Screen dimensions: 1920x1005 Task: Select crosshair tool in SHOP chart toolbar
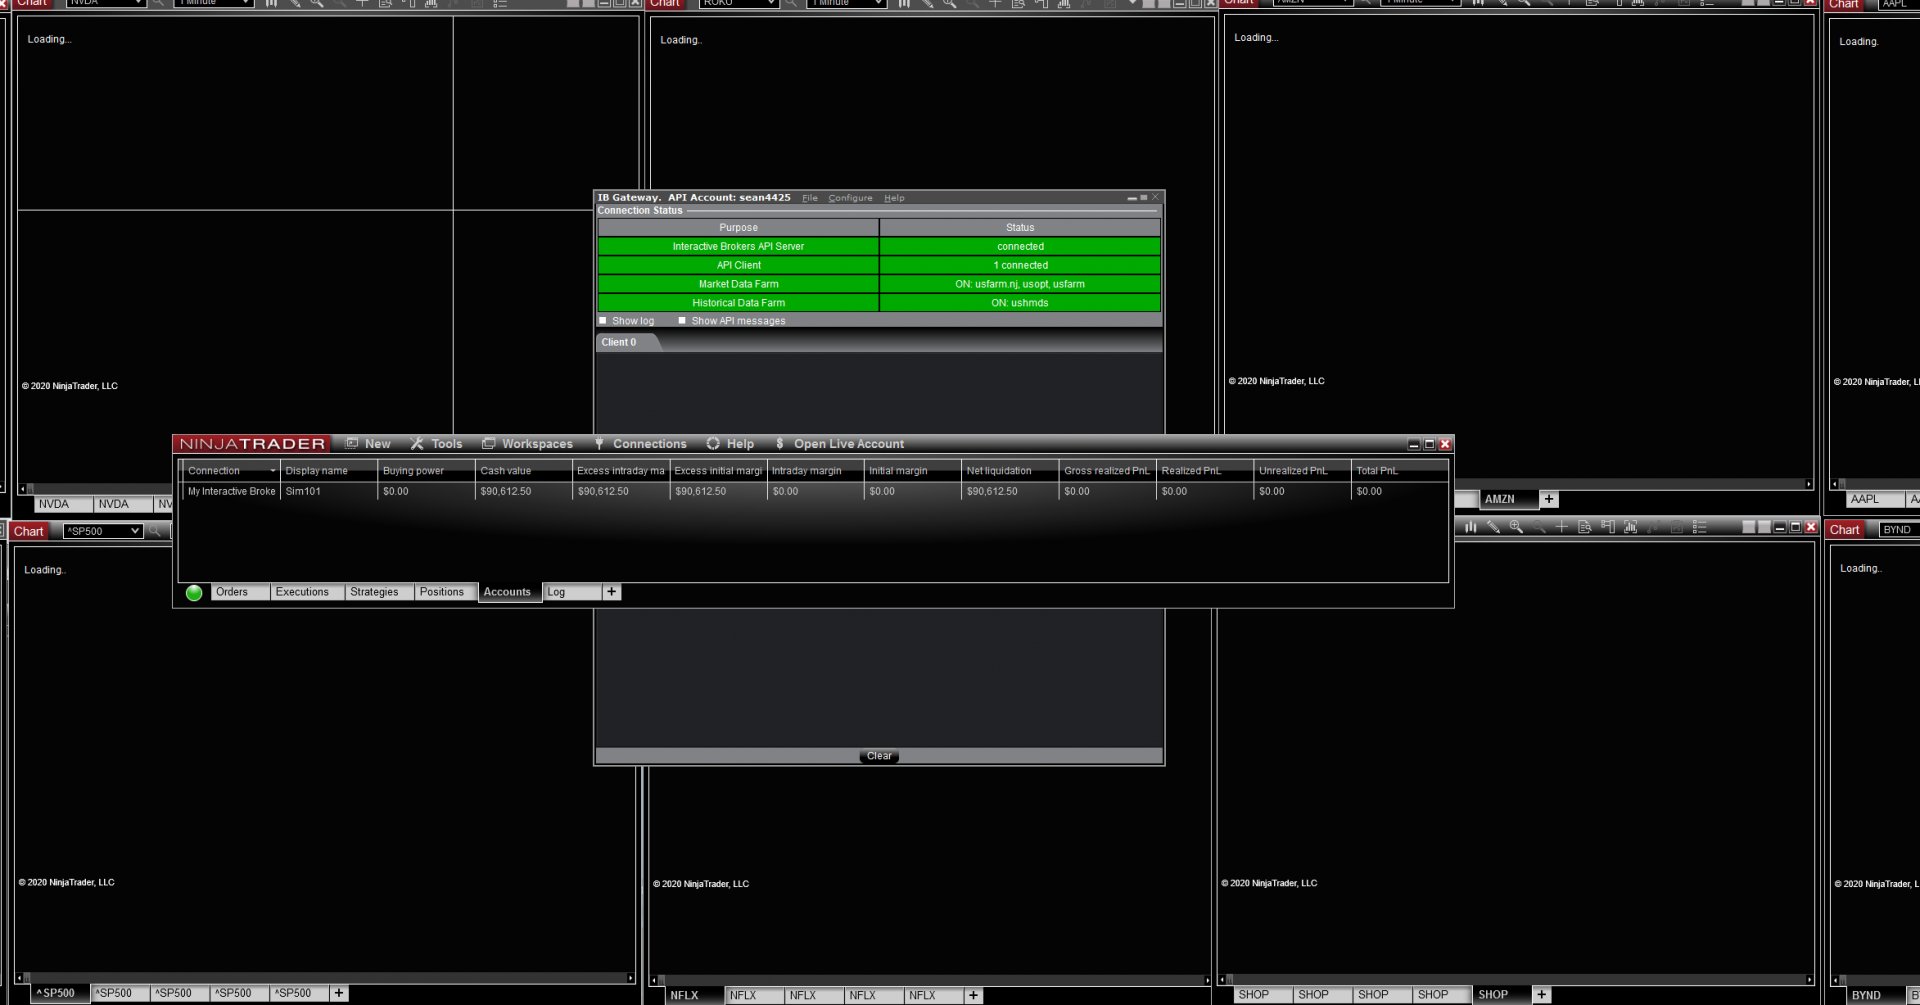(1562, 527)
